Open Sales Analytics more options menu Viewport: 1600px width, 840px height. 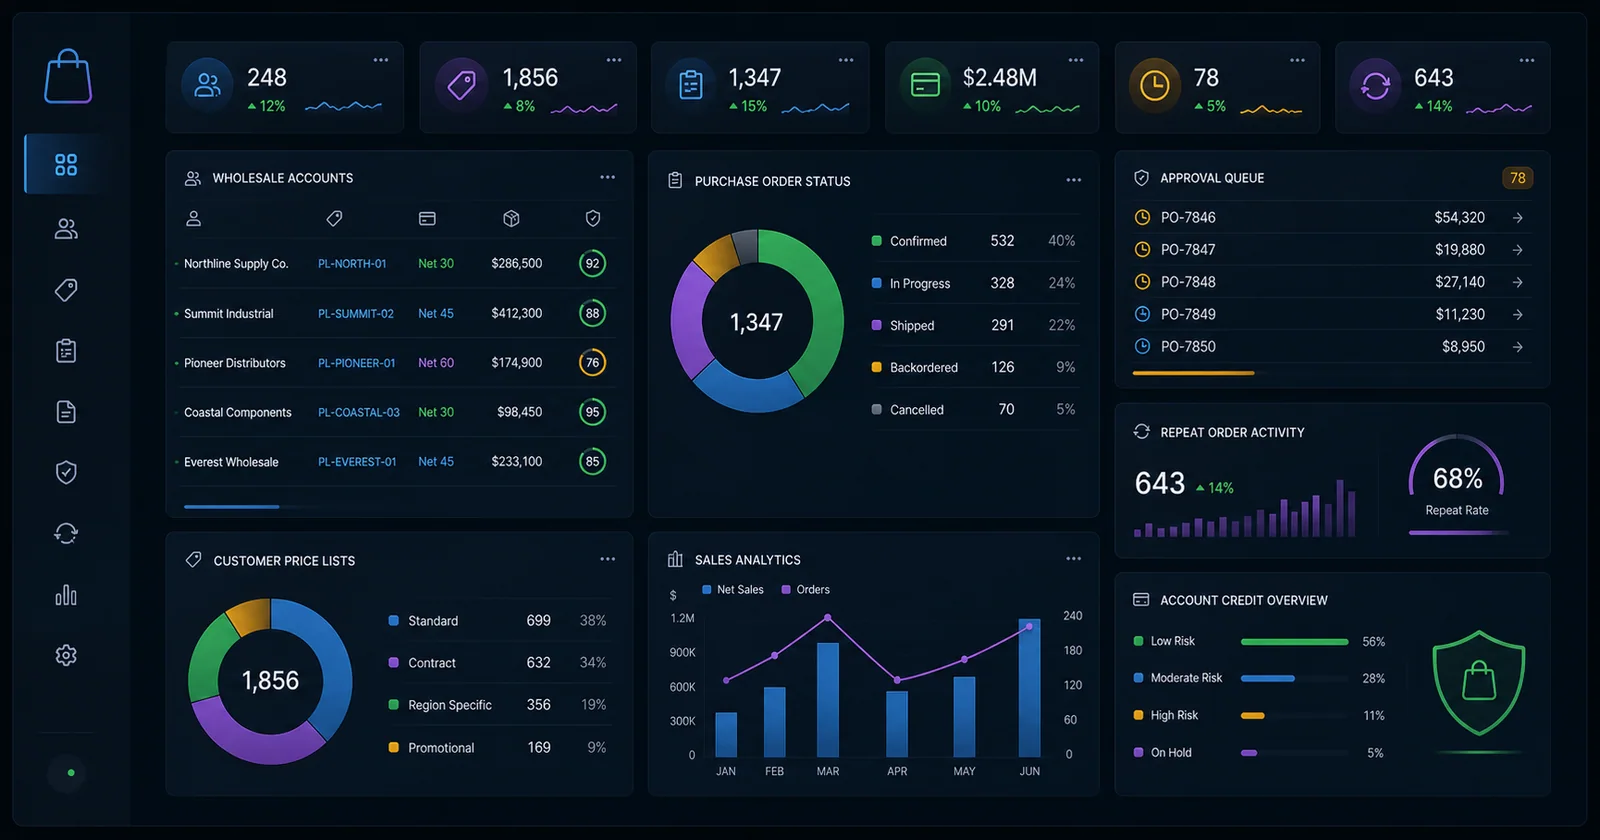pos(1074,559)
